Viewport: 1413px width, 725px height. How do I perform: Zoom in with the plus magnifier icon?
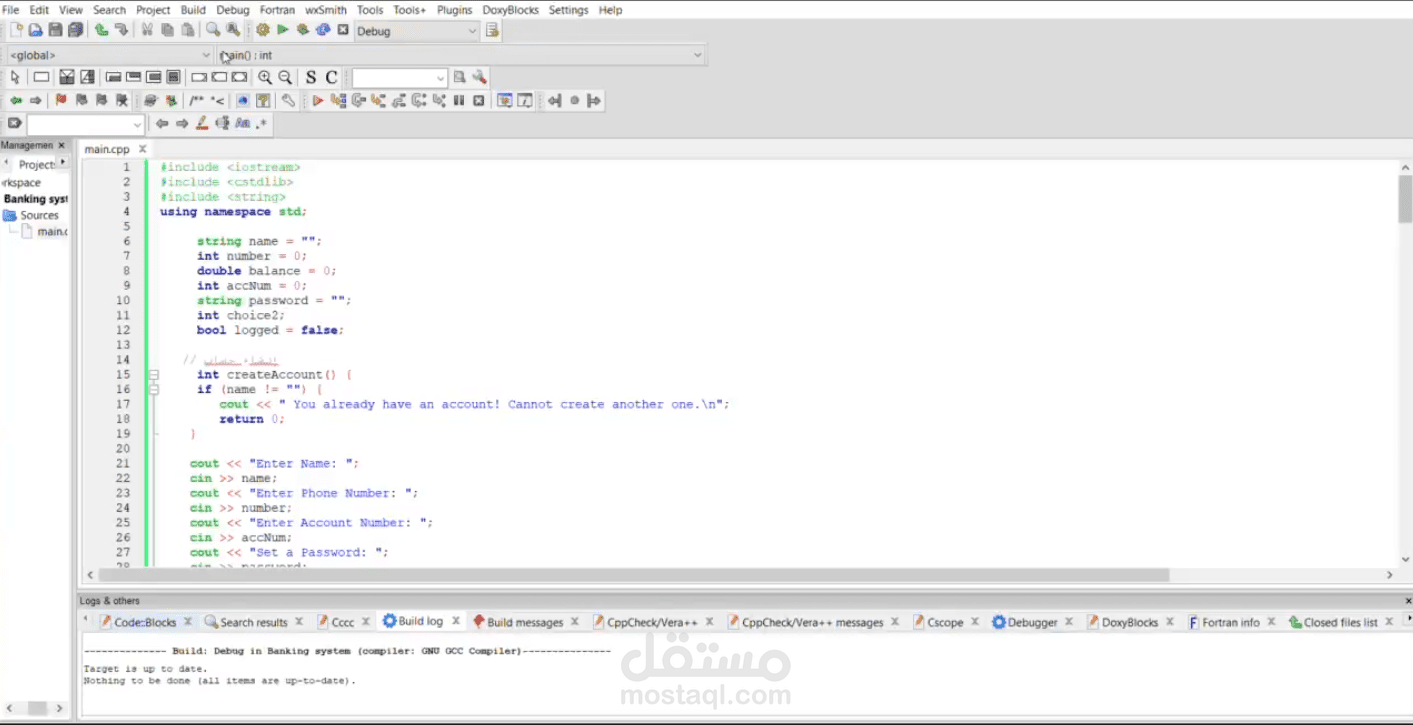click(265, 77)
